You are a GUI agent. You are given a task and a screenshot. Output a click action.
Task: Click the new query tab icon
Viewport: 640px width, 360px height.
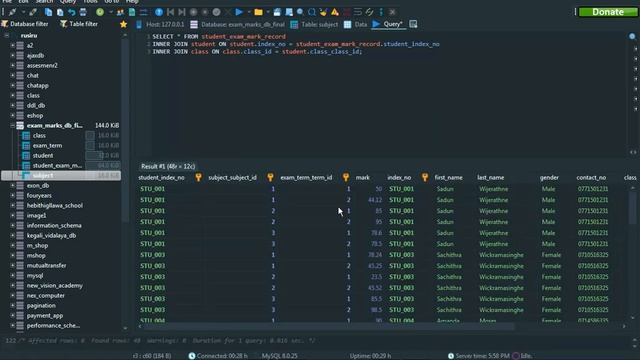(x=413, y=24)
